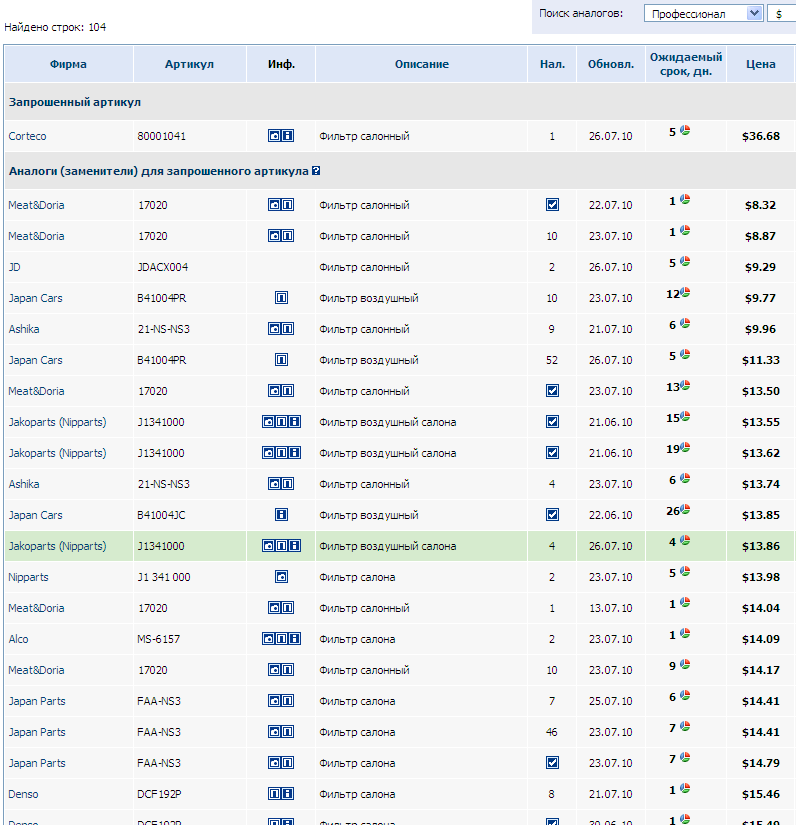This screenshot has height=825, width=796.
Task: Click the availability checkbox in the Jakoparts $13.62 row
Action: point(552,453)
